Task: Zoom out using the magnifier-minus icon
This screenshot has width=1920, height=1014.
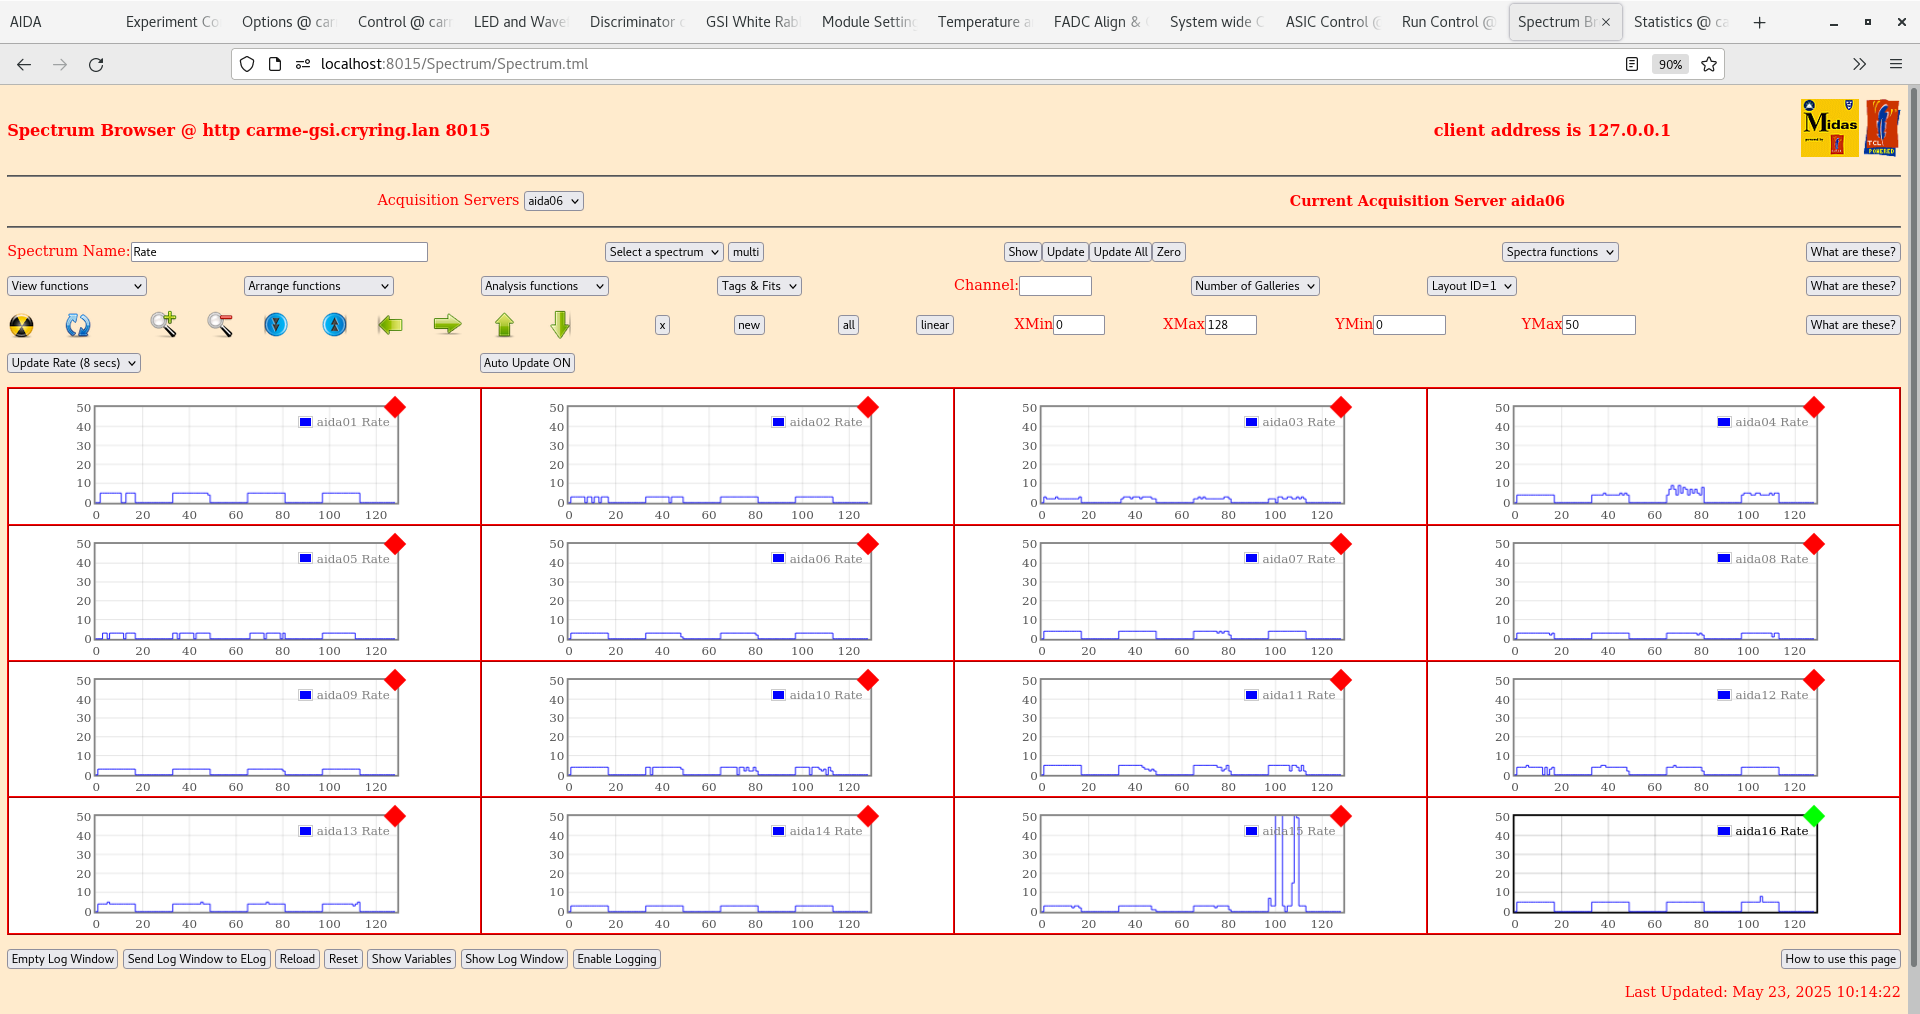Action: 220,325
